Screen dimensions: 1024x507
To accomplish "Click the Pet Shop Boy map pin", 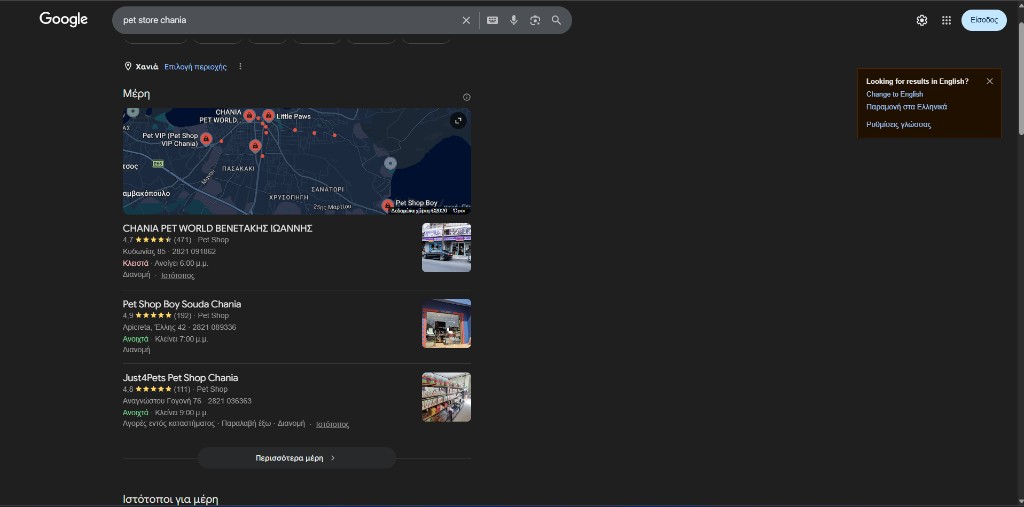I will tap(387, 206).
